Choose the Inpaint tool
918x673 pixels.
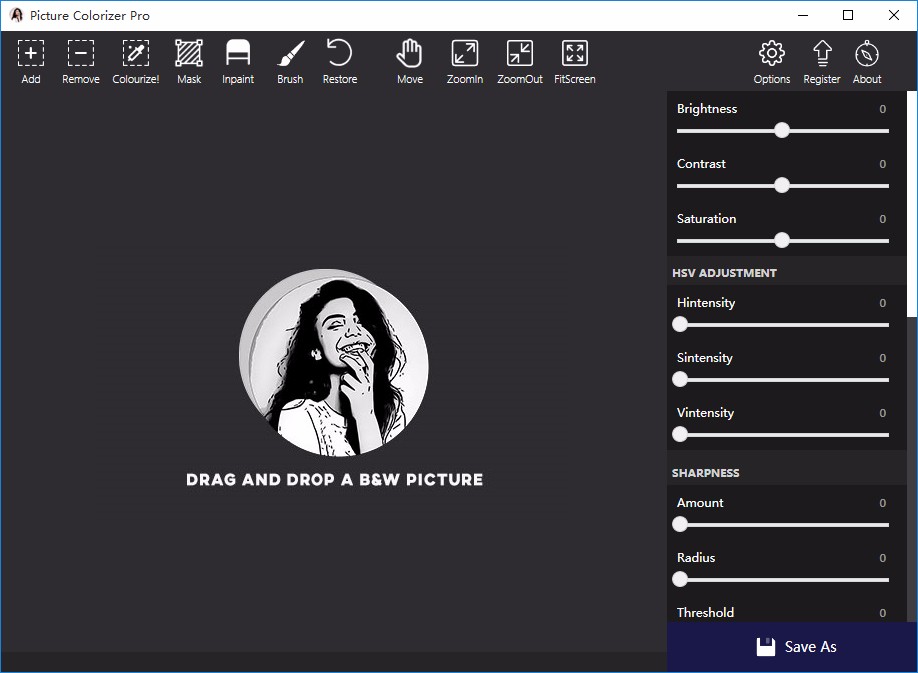click(x=238, y=54)
